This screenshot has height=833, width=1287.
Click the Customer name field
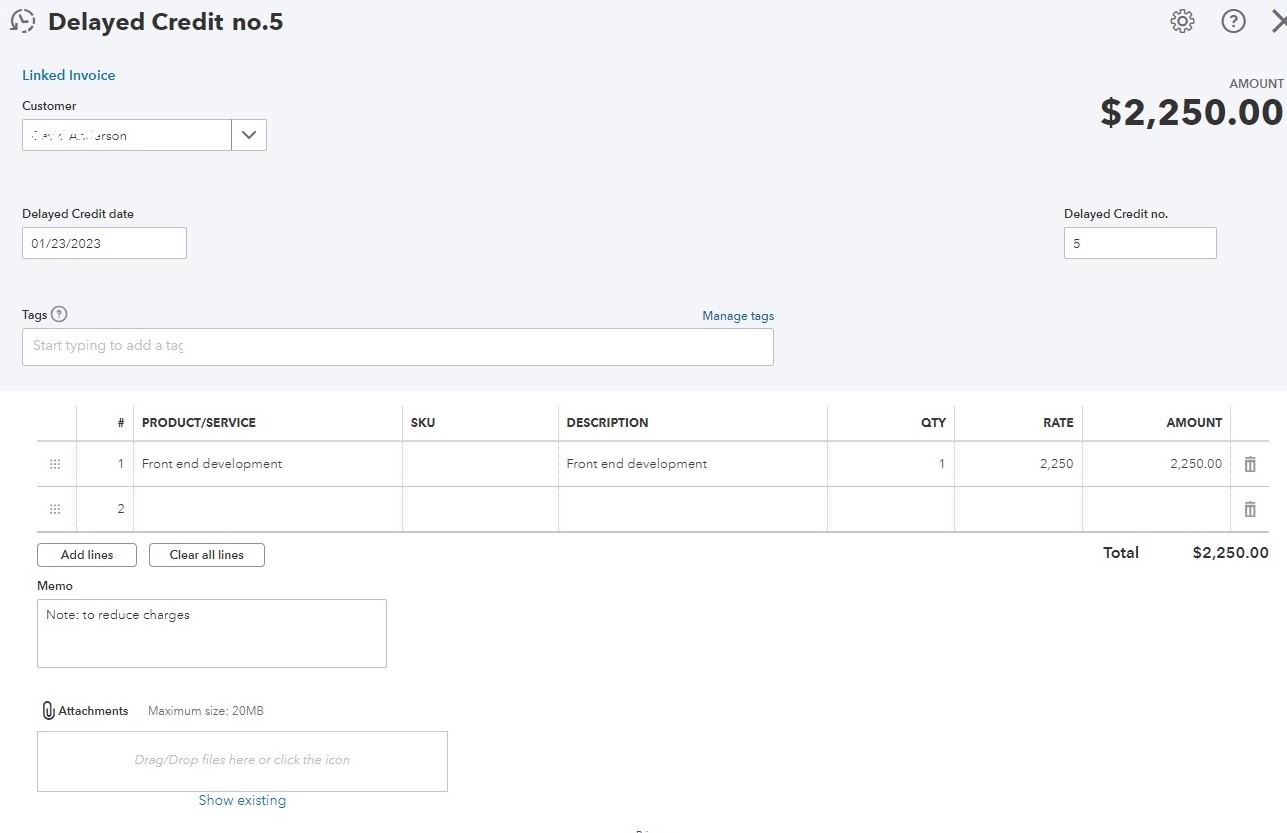point(127,135)
